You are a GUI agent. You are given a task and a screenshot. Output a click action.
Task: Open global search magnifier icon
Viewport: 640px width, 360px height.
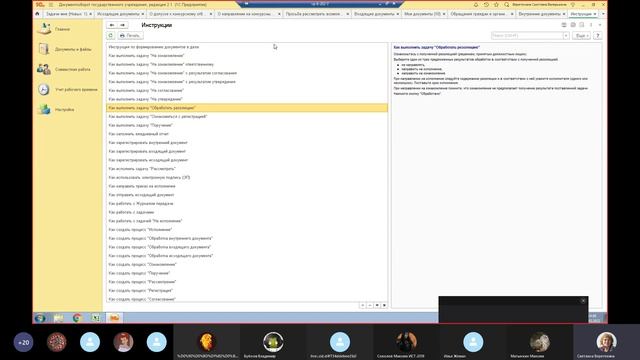coord(507,4)
